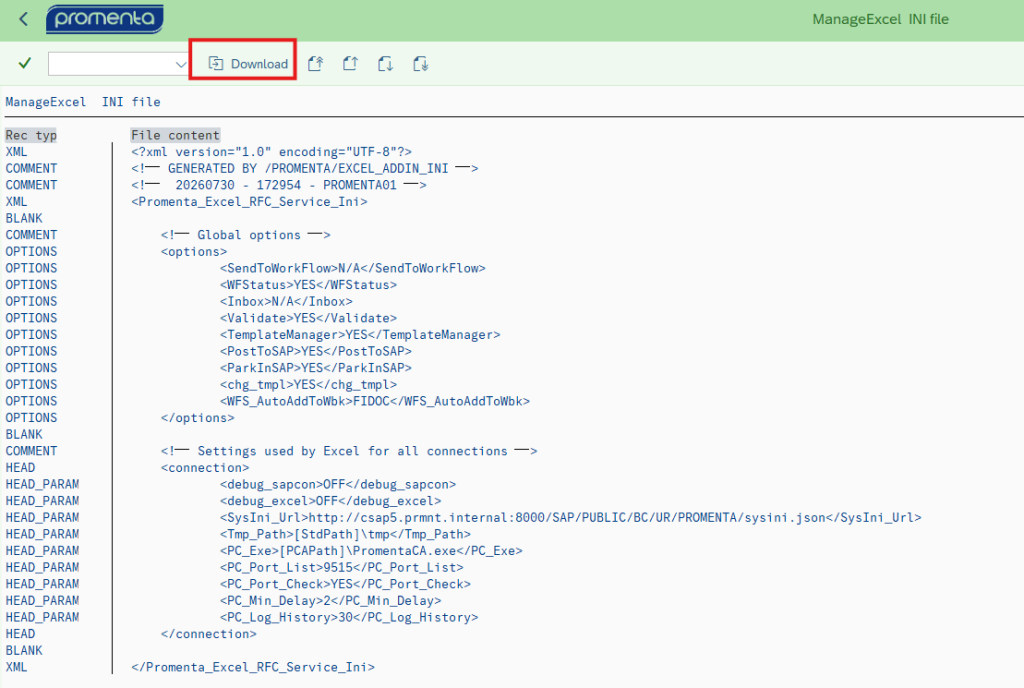Select the debug_excel OFF line
The width and height of the screenshot is (1024, 688).
click(x=330, y=501)
